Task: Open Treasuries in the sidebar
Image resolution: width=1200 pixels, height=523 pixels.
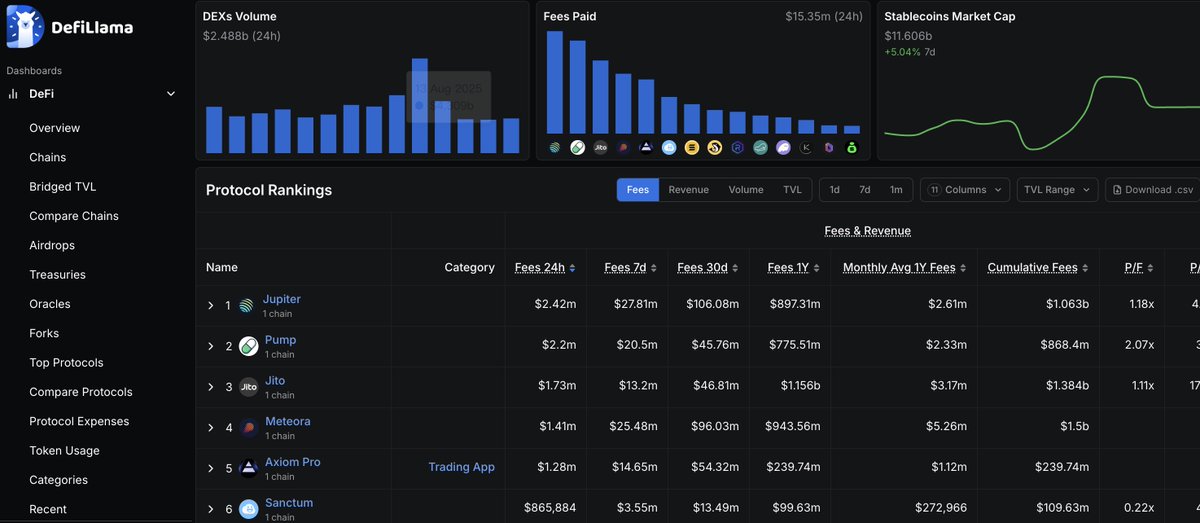Action: pyautogui.click(x=57, y=275)
